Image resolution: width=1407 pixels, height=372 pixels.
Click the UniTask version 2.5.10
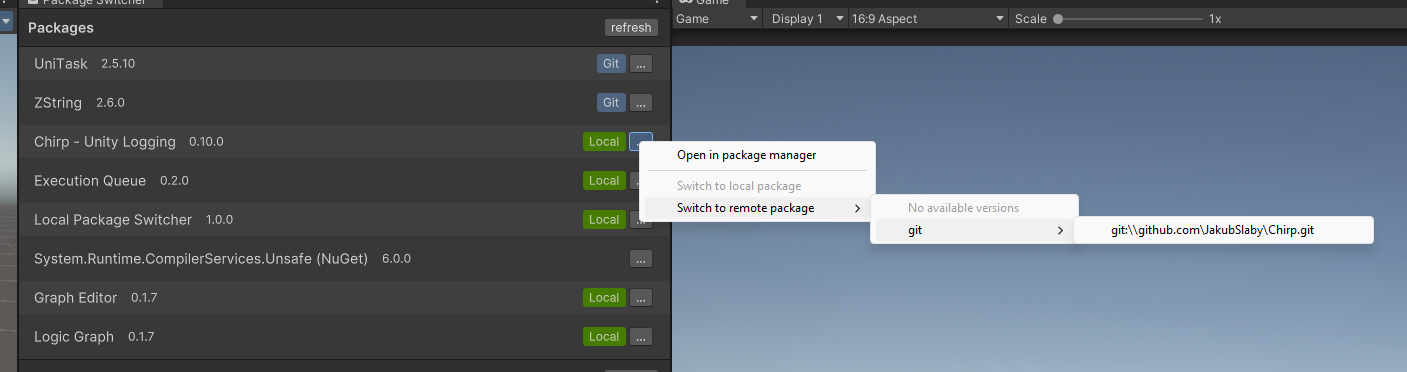[118, 63]
